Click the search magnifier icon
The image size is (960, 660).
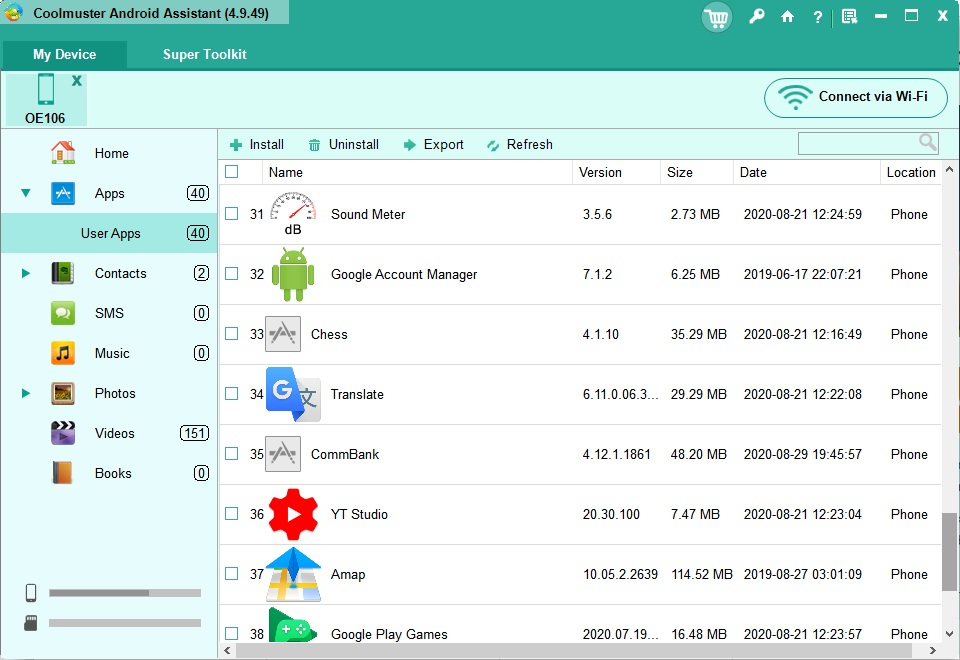pyautogui.click(x=928, y=143)
